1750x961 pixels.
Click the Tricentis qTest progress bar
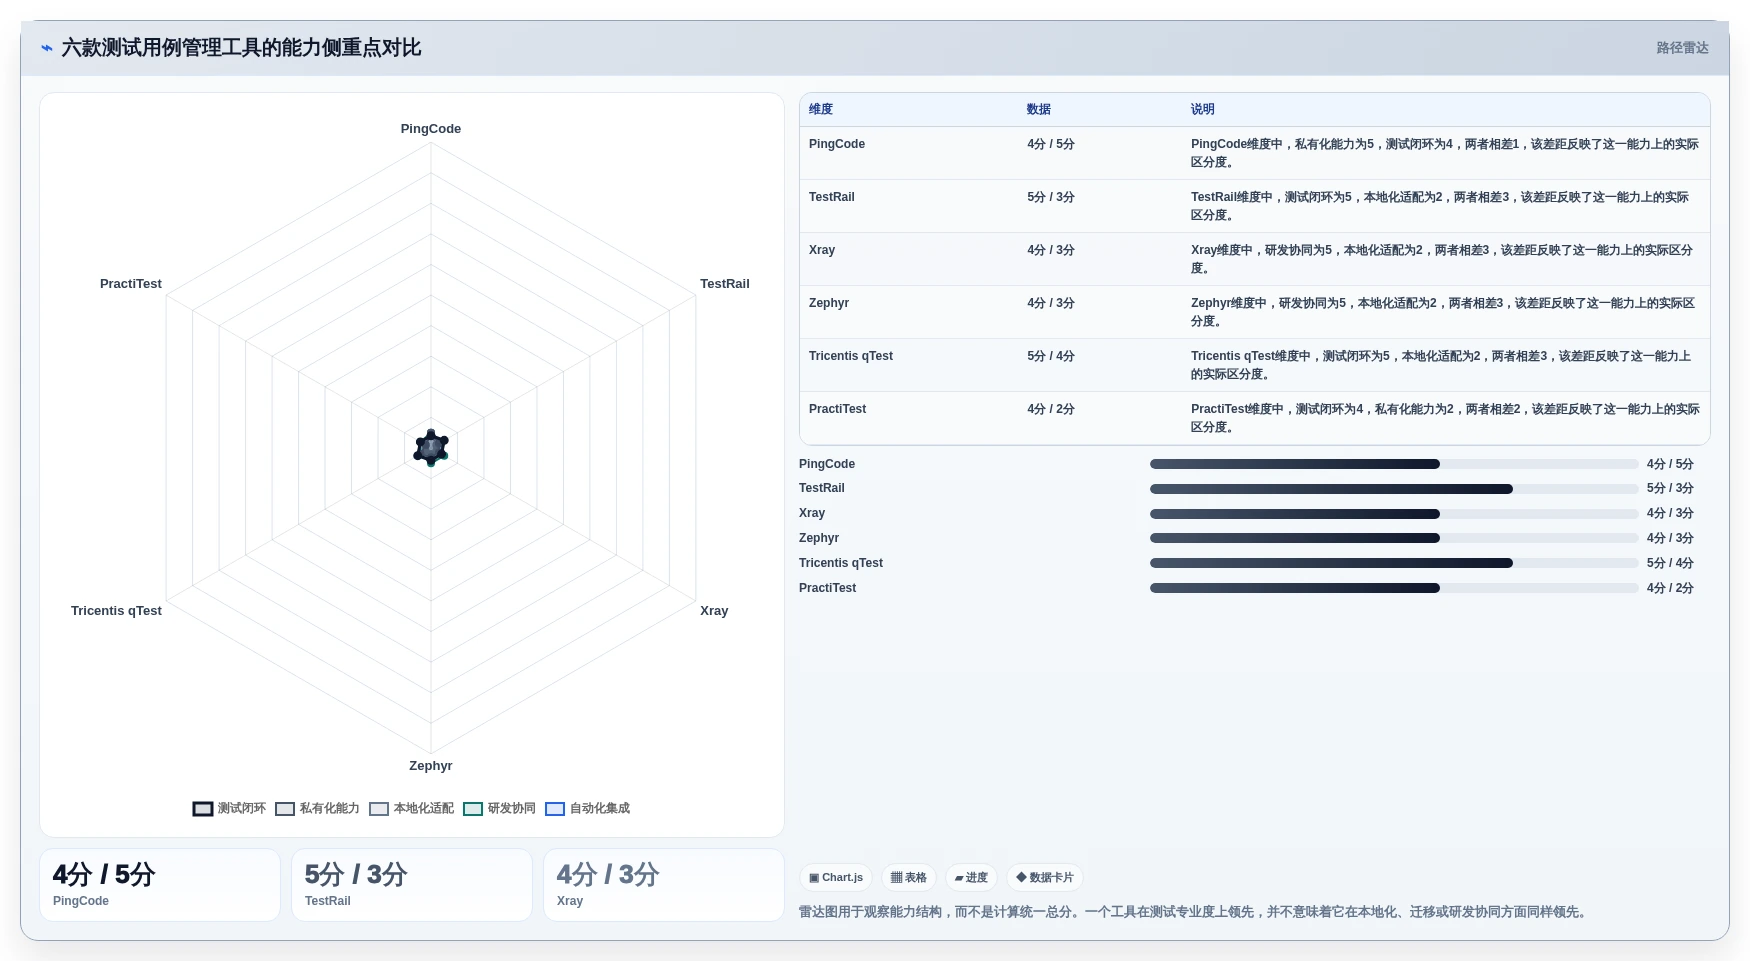click(1394, 563)
